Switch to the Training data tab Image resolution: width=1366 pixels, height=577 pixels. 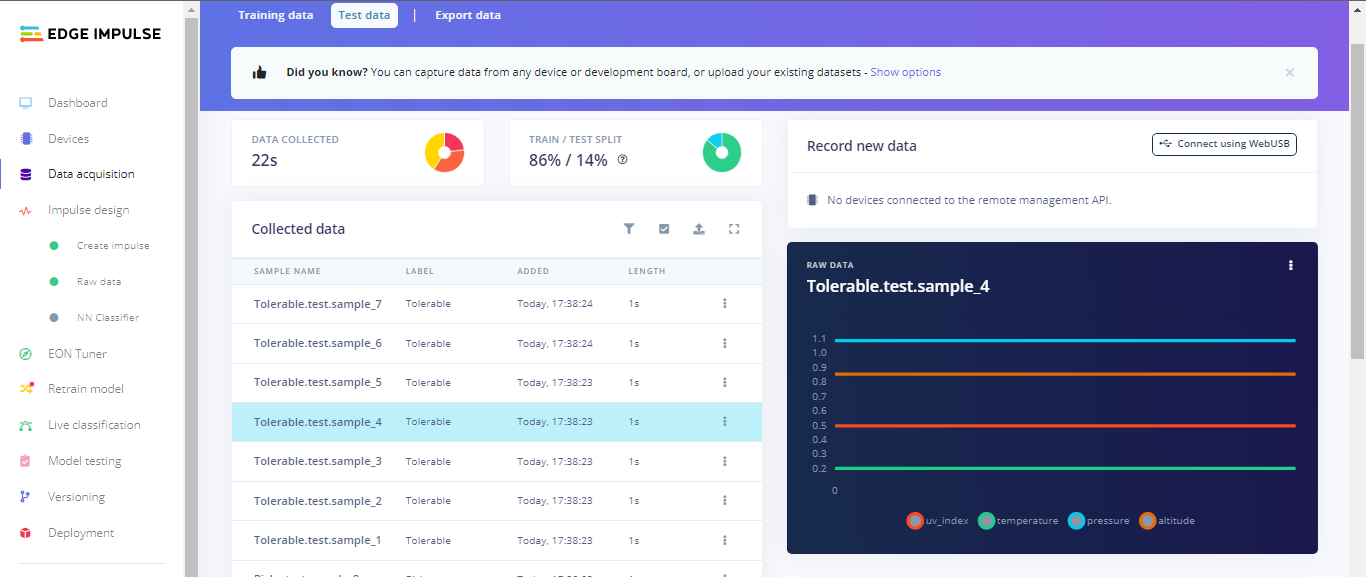coord(276,15)
